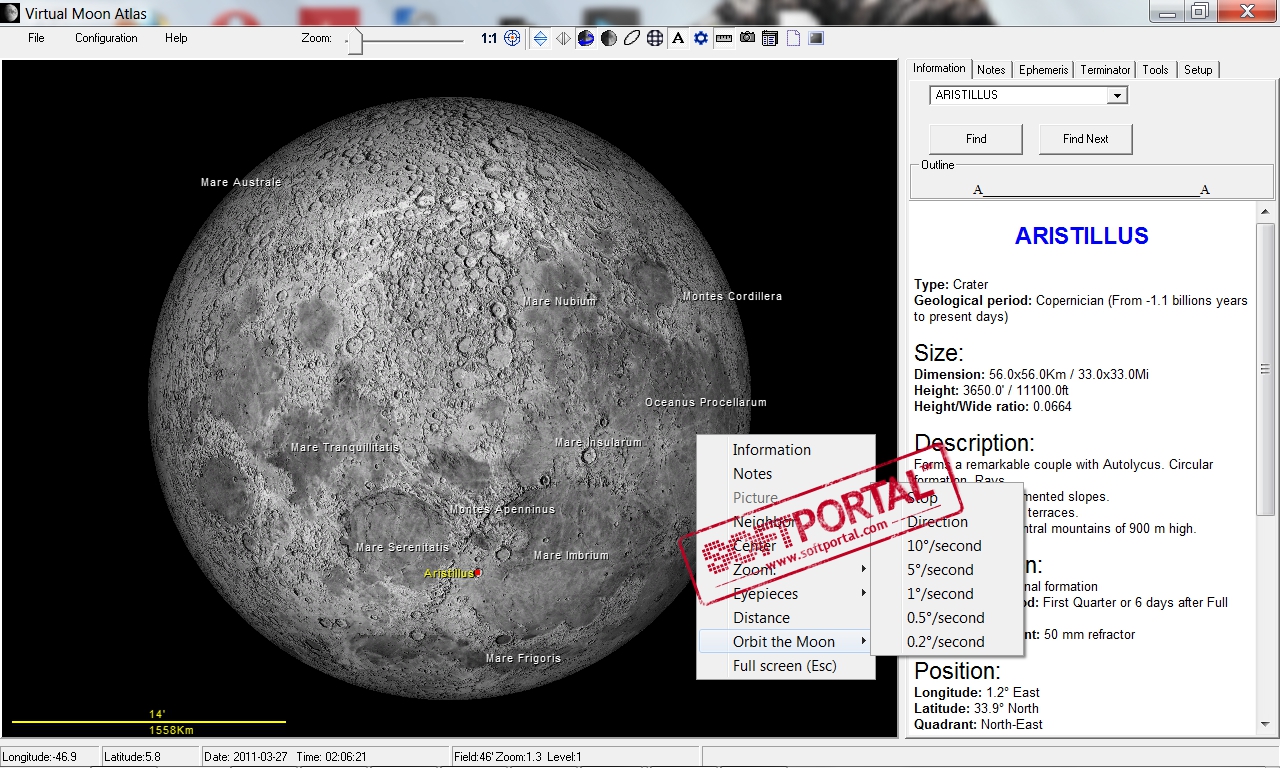Image resolution: width=1280 pixels, height=768 pixels.
Task: Switch to the Information tab
Action: (x=939, y=68)
